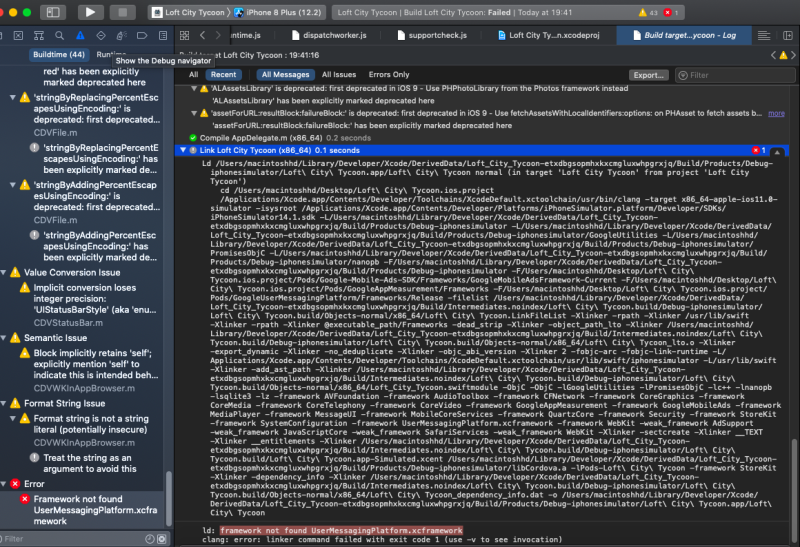Collapse stringByAddingPercentEscapesUsingEncoding warning
800x547 pixels.
(12, 185)
